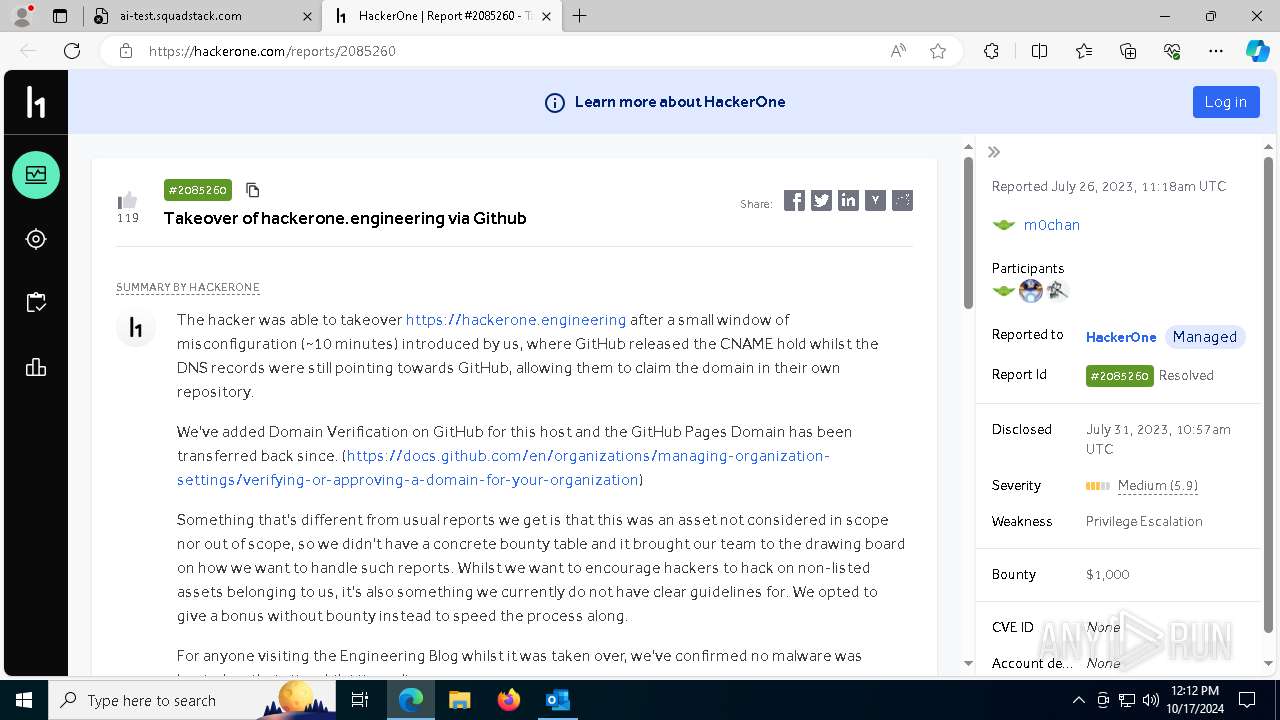Image resolution: width=1280 pixels, height=720 pixels.
Task: Open Medium (5.9) severity details
Action: point(1157,486)
